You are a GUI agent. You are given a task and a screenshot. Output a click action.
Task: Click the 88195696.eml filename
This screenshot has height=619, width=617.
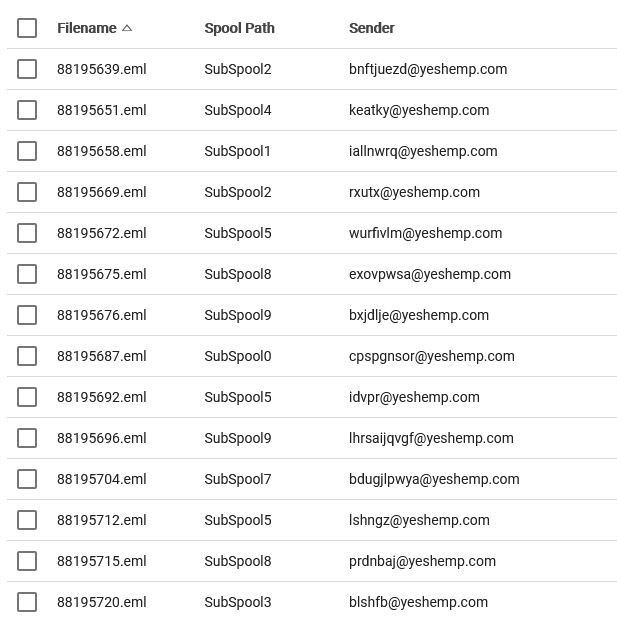coord(101,438)
